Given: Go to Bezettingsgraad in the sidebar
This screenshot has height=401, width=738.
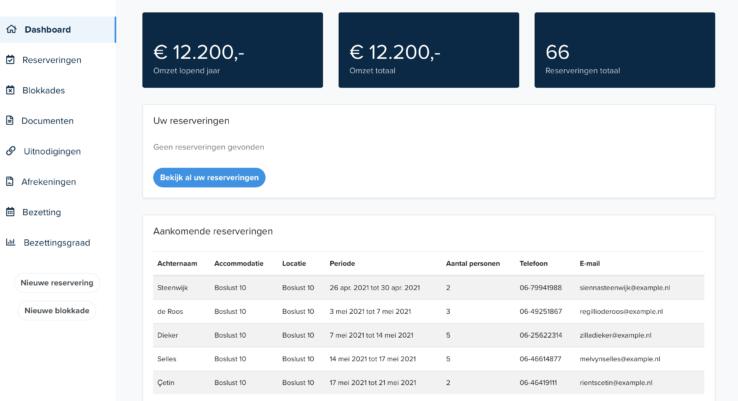Looking at the screenshot, I should (x=56, y=243).
